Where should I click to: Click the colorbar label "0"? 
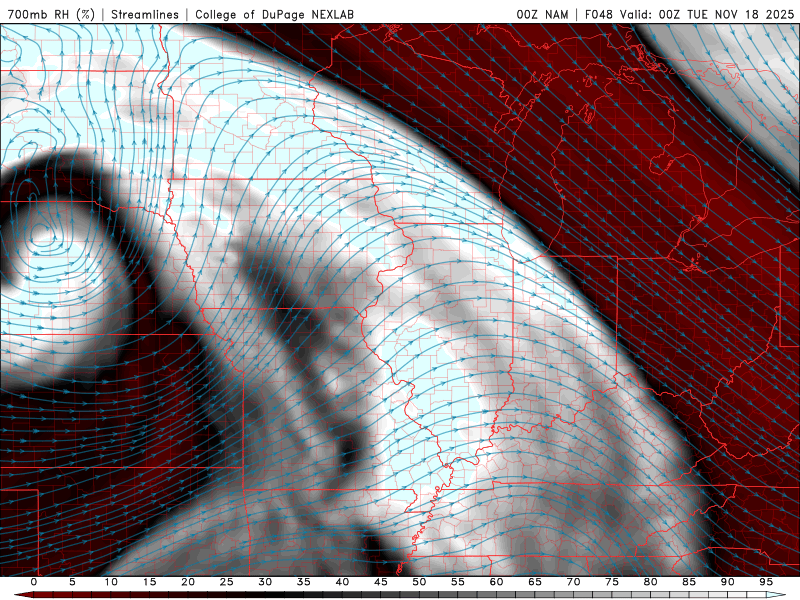pos(34,582)
